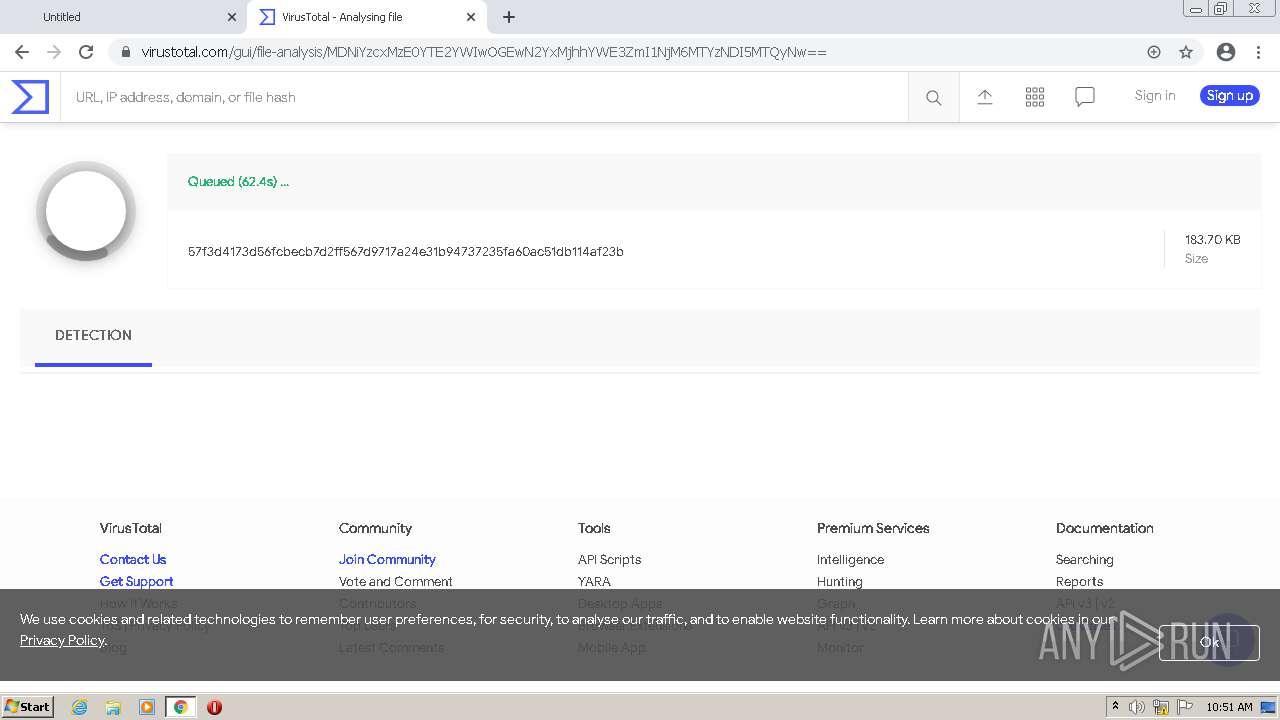Click the 10:51 AM system clock
Image resolution: width=1280 pixels, height=720 pixels.
tap(1229, 707)
